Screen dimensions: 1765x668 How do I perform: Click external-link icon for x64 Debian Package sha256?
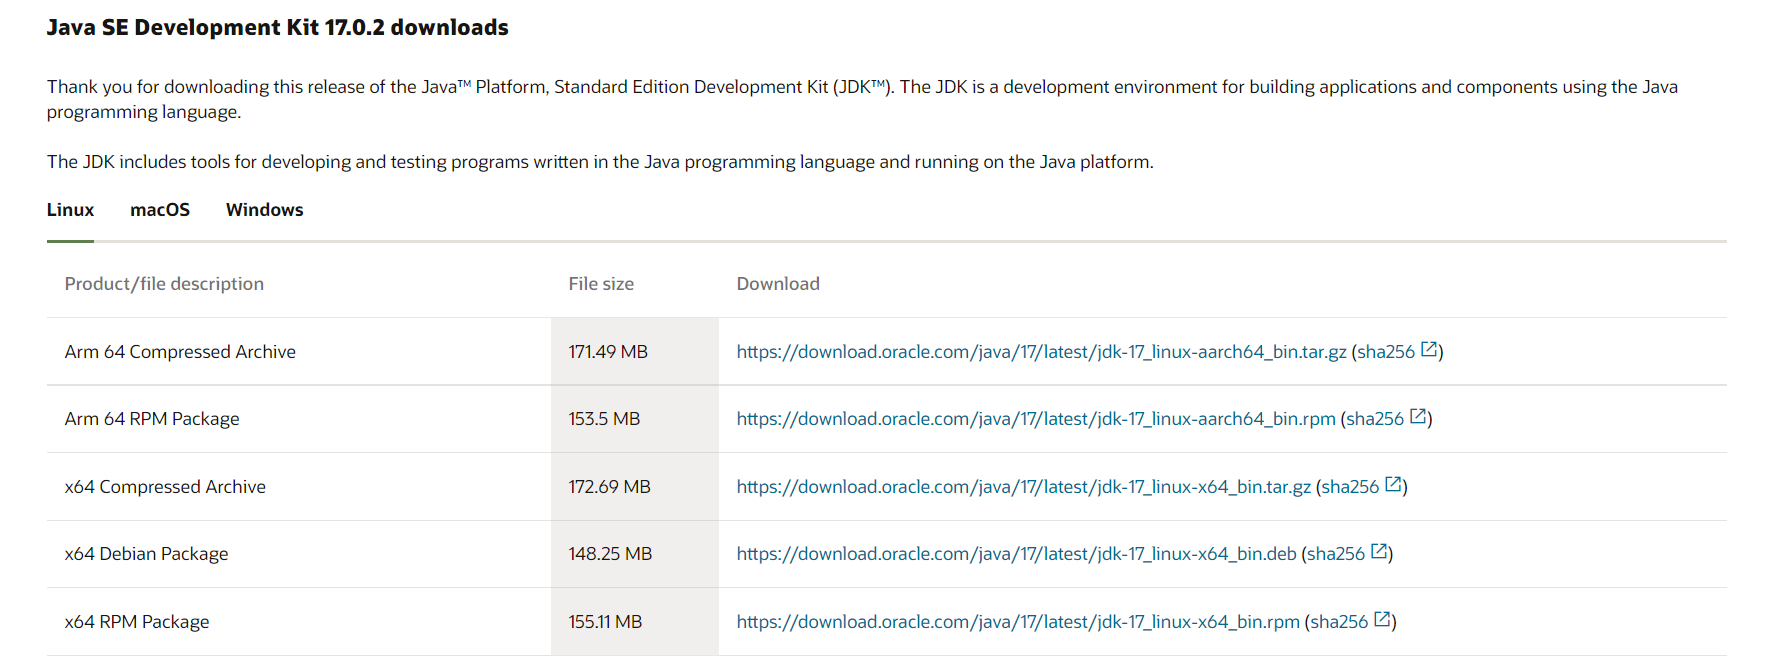[x=1379, y=552]
